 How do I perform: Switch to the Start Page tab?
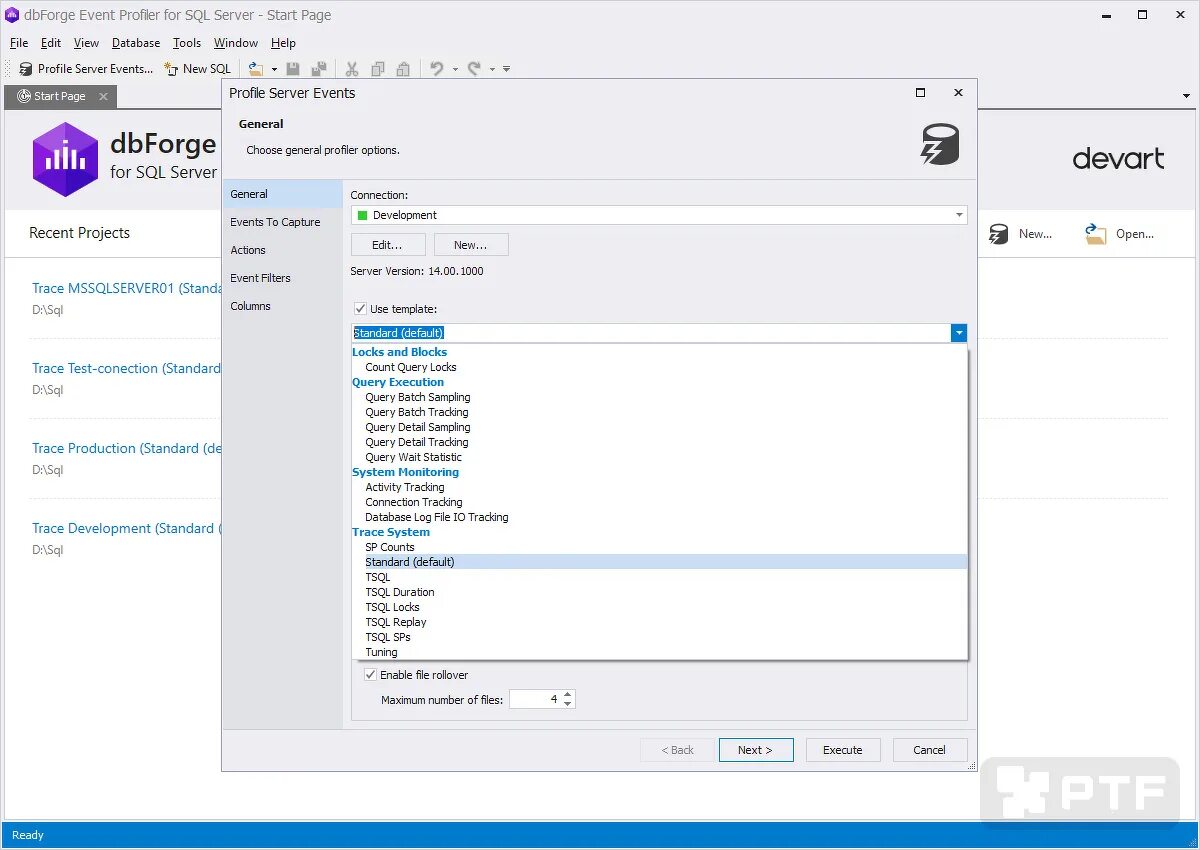coord(60,96)
